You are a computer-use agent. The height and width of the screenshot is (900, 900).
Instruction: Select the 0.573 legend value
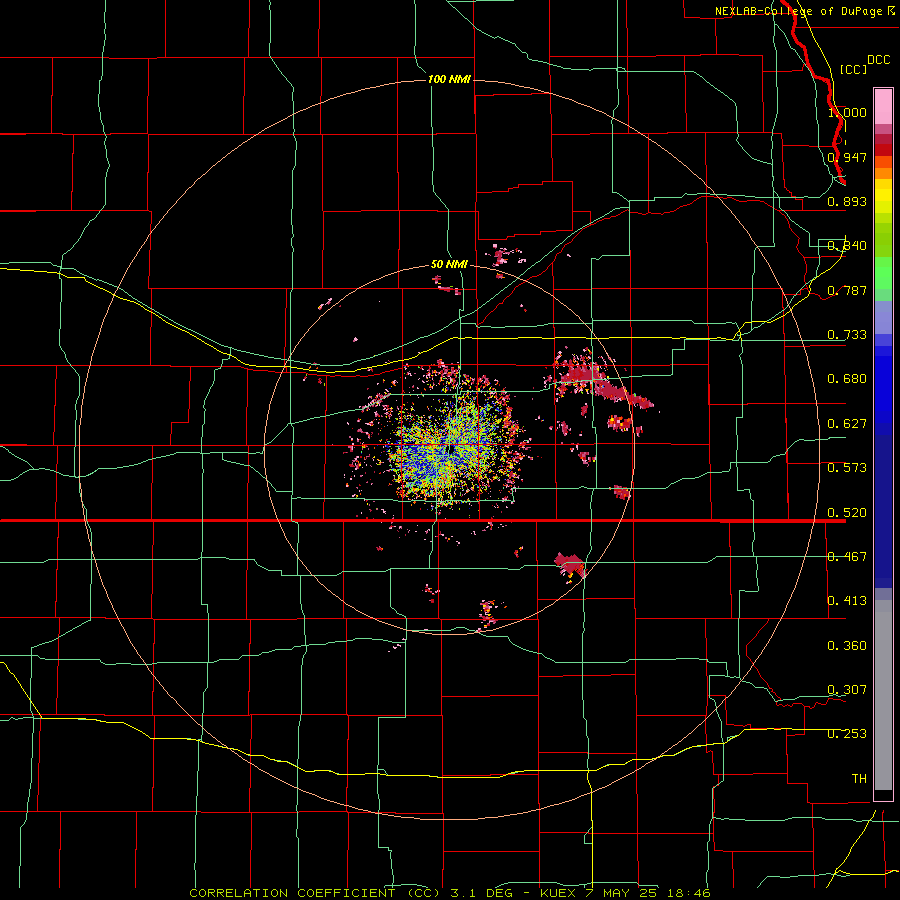847,468
